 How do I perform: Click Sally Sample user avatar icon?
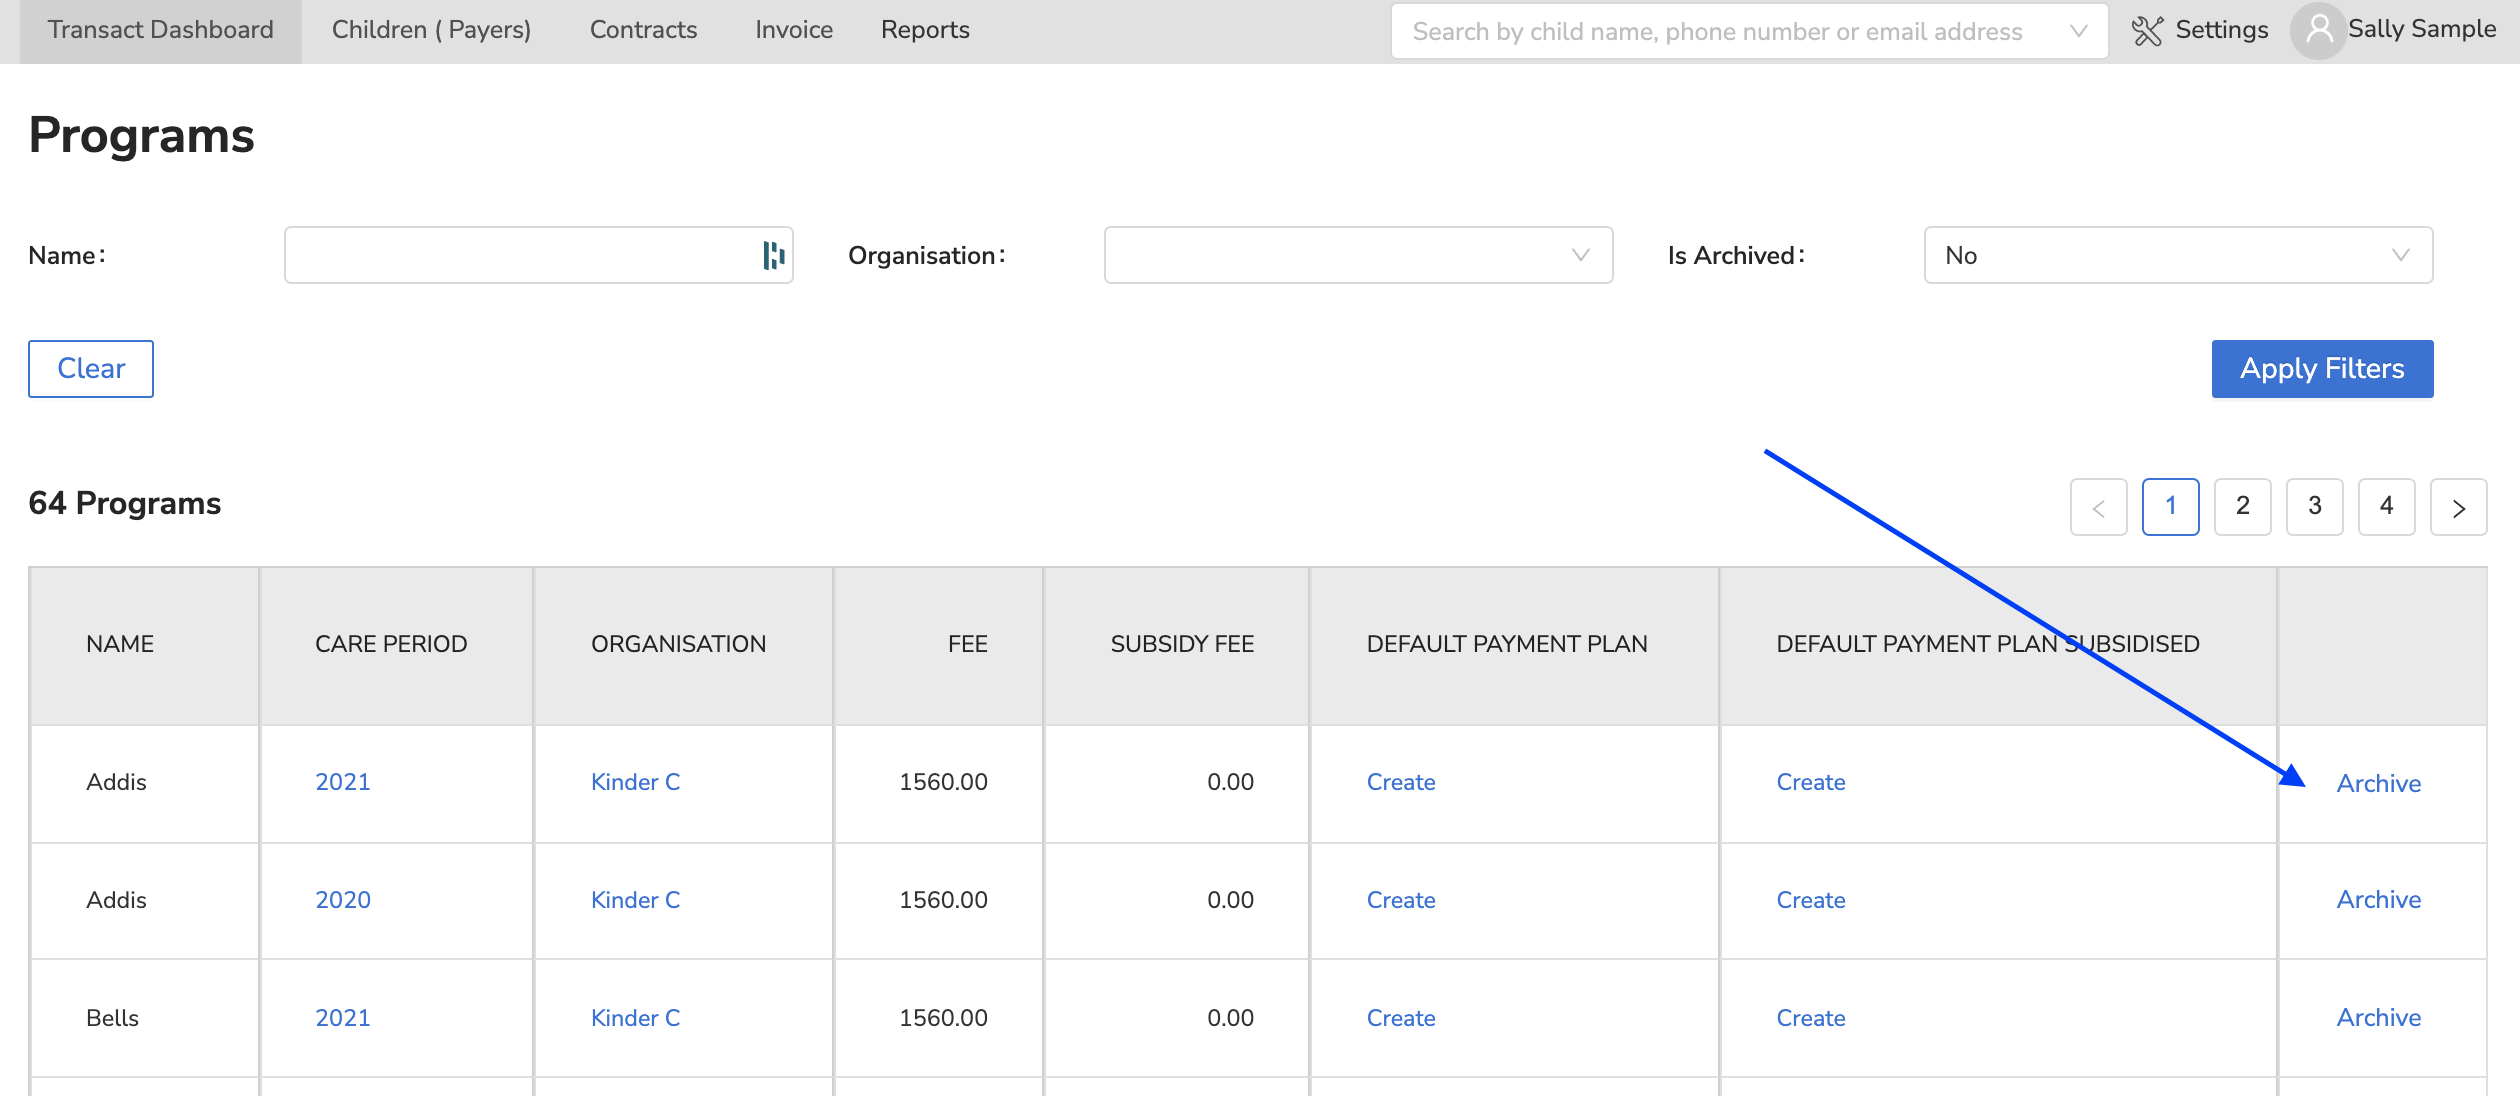(x=2318, y=31)
